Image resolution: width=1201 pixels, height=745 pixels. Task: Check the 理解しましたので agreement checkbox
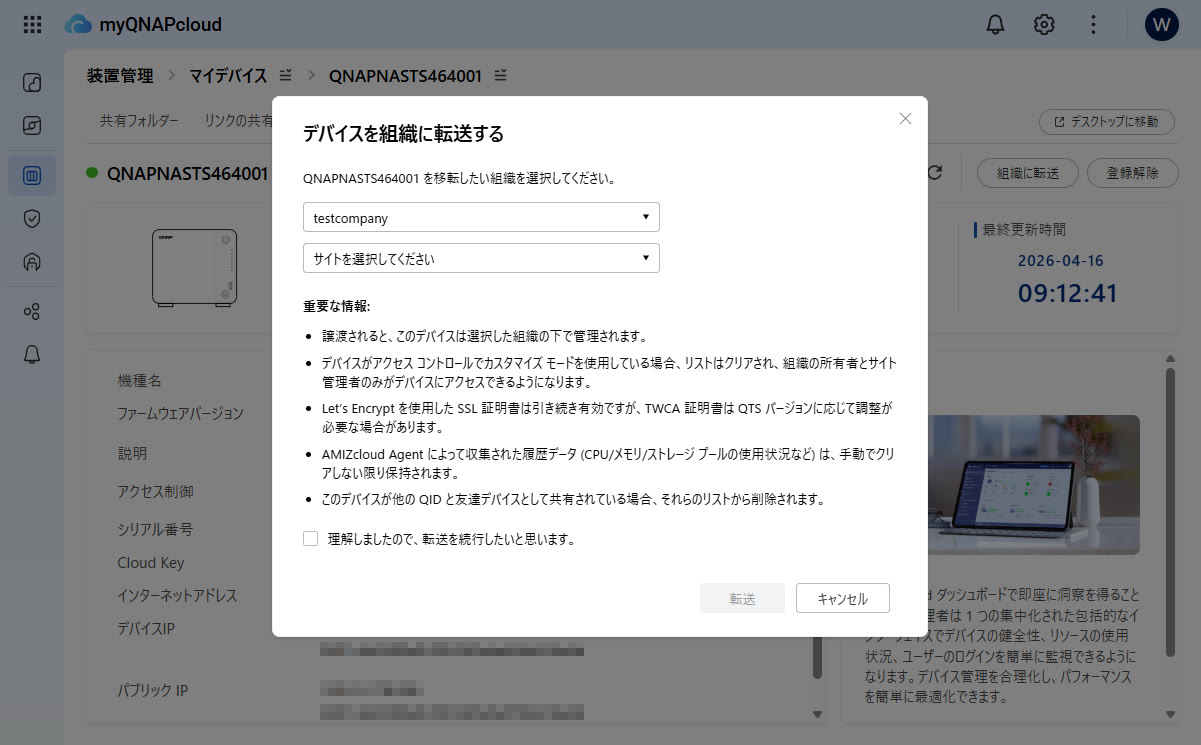tap(311, 539)
